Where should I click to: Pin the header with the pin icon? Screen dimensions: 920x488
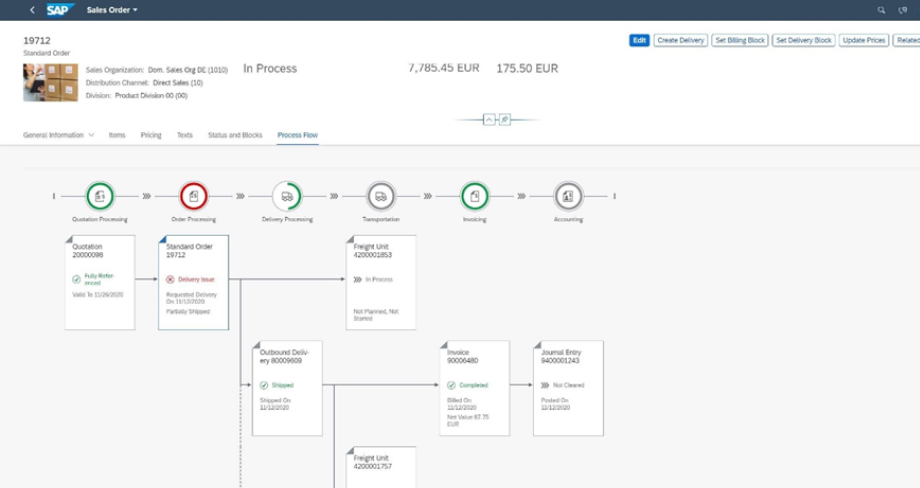505,120
